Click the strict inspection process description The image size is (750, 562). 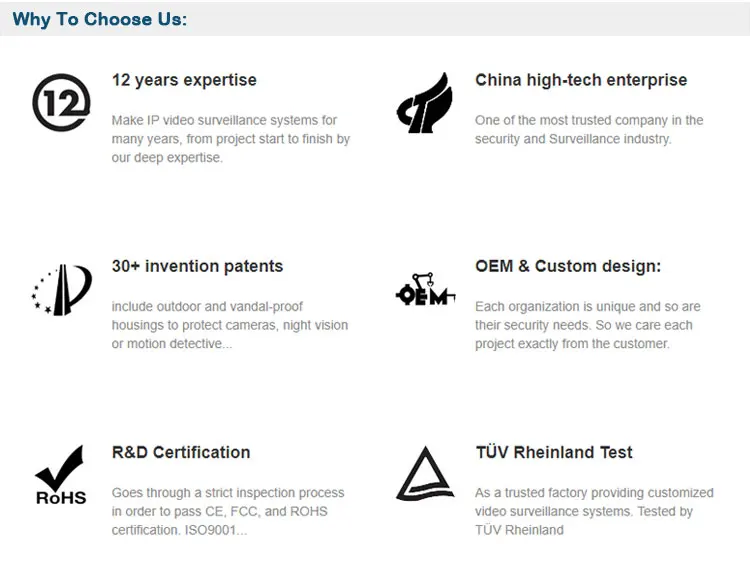[x=227, y=511]
